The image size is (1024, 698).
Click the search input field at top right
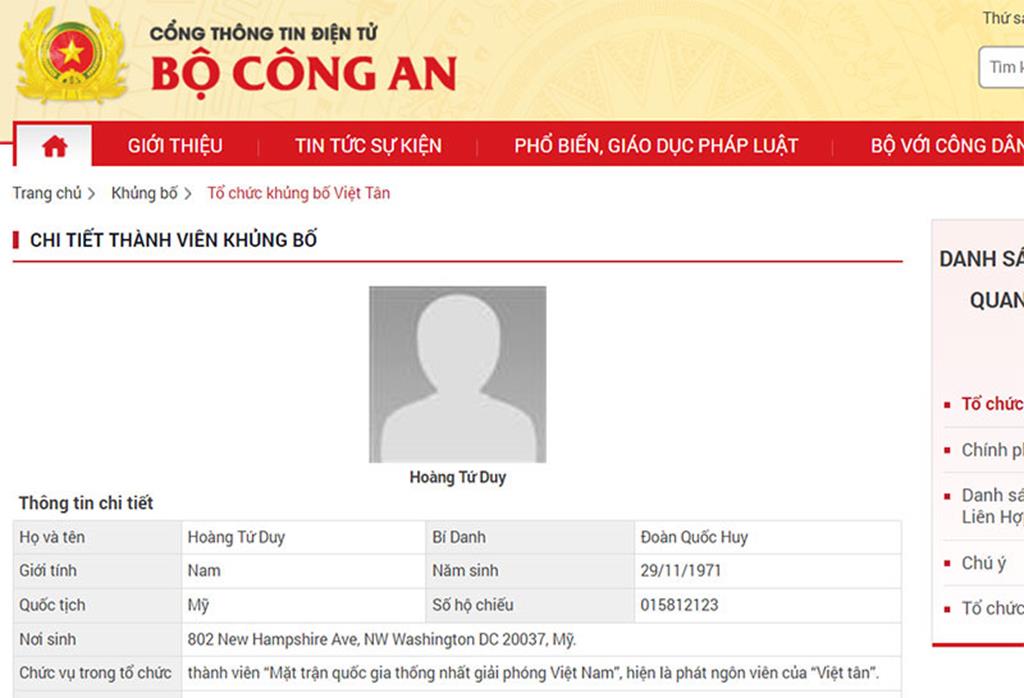(1001, 67)
